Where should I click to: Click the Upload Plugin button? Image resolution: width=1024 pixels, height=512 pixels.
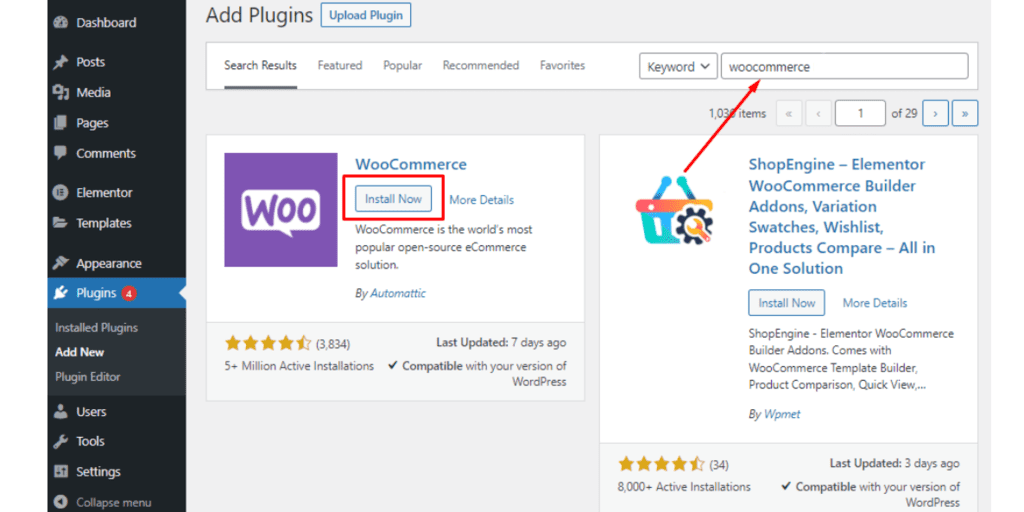coord(366,15)
